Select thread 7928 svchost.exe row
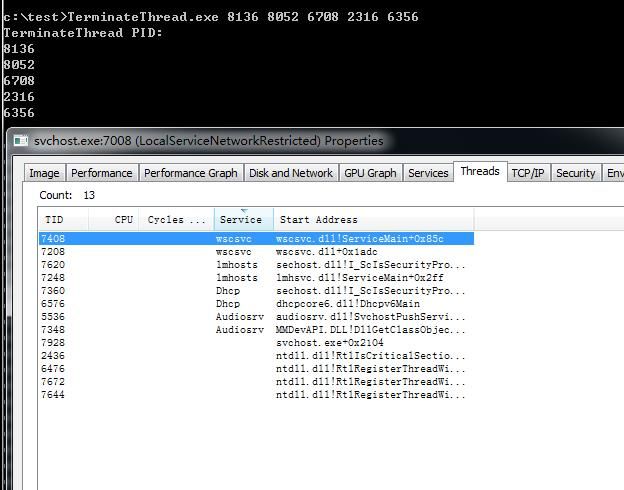 tap(256, 342)
